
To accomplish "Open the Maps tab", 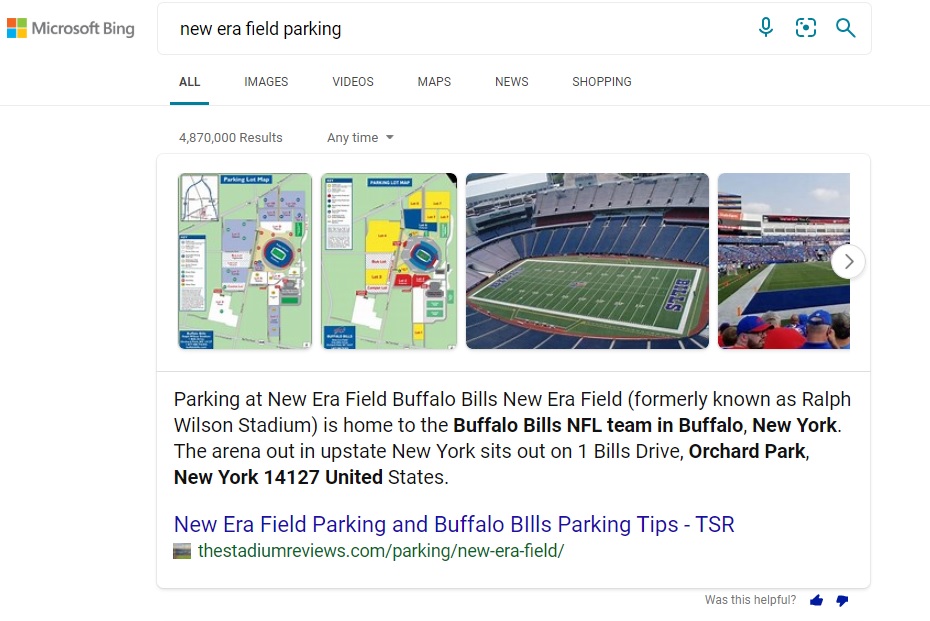I will pyautogui.click(x=434, y=82).
